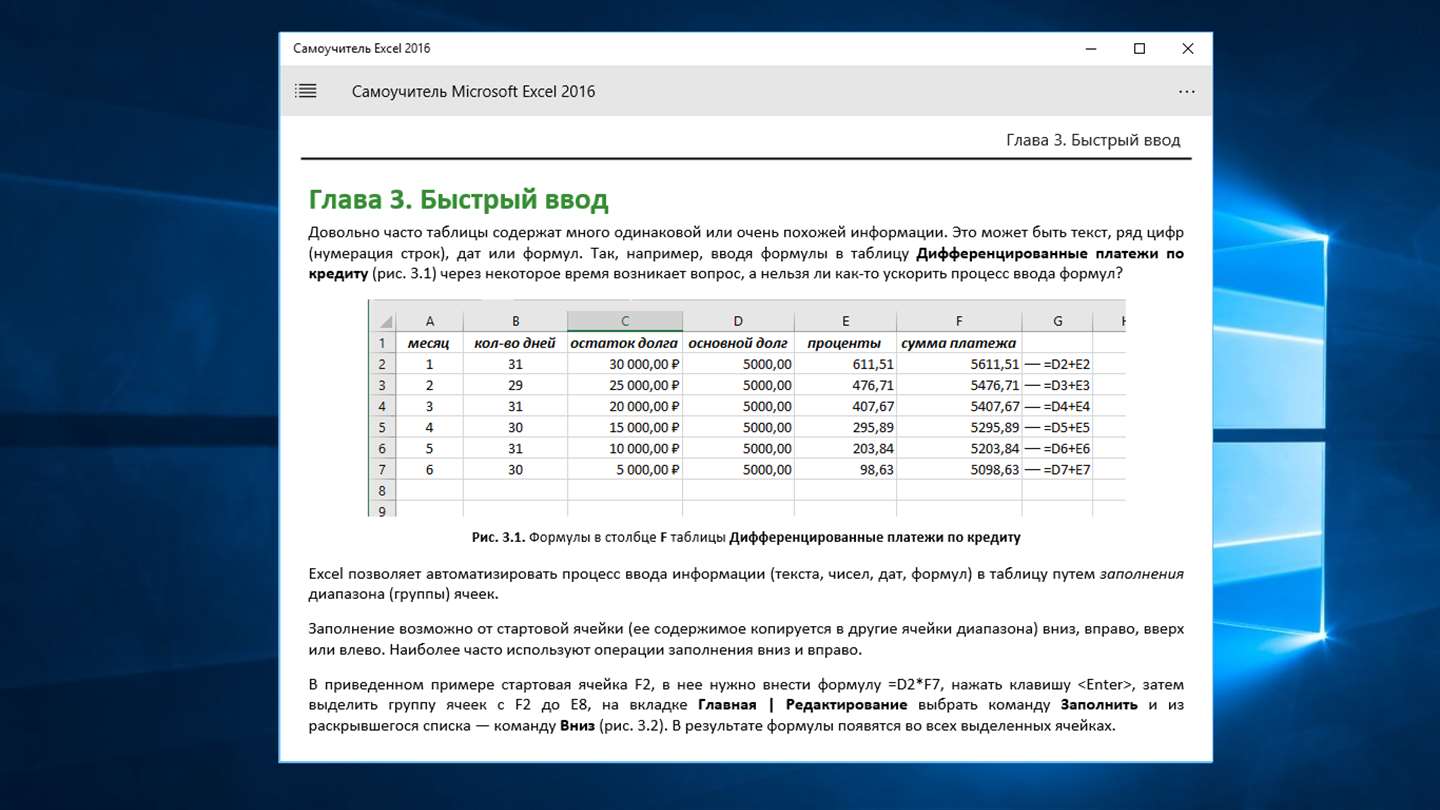Click the green heading "Глава 3. Быстрый ввод"
1440x810 pixels.
458,199
